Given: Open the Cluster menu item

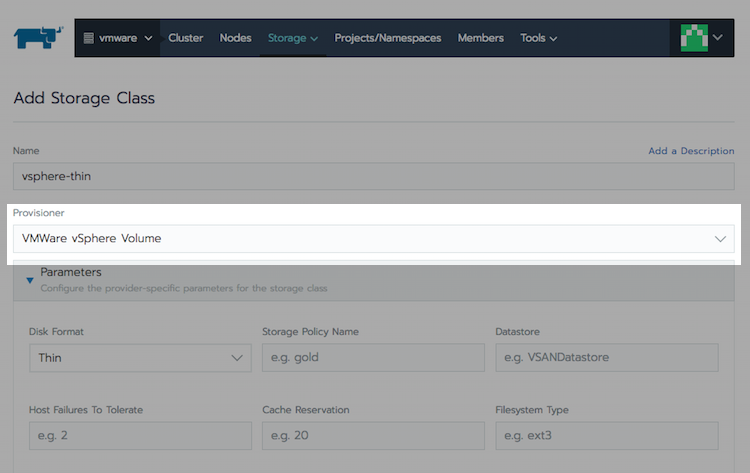Looking at the screenshot, I should tap(185, 38).
